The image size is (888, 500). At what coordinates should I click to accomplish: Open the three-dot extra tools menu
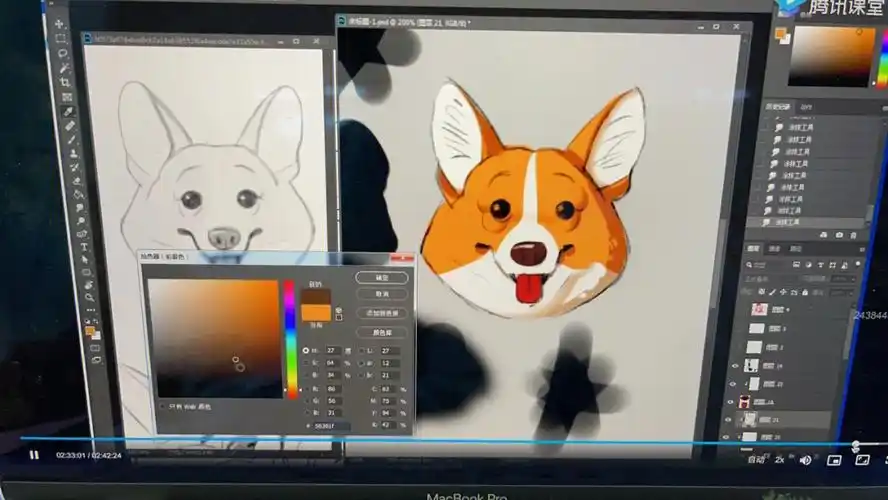click(91, 310)
